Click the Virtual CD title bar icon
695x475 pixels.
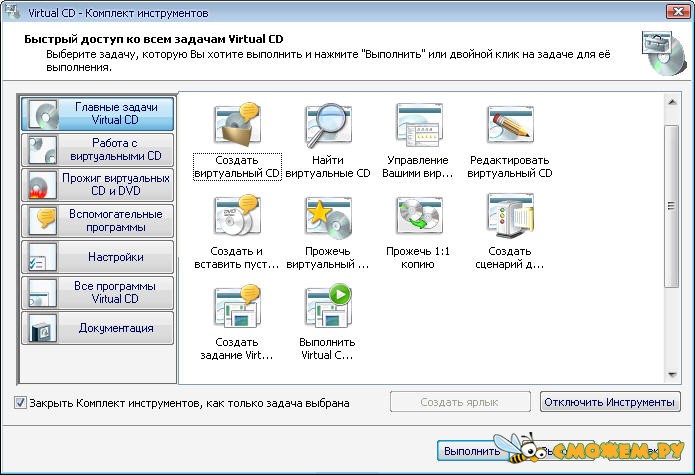pyautogui.click(x=12, y=12)
